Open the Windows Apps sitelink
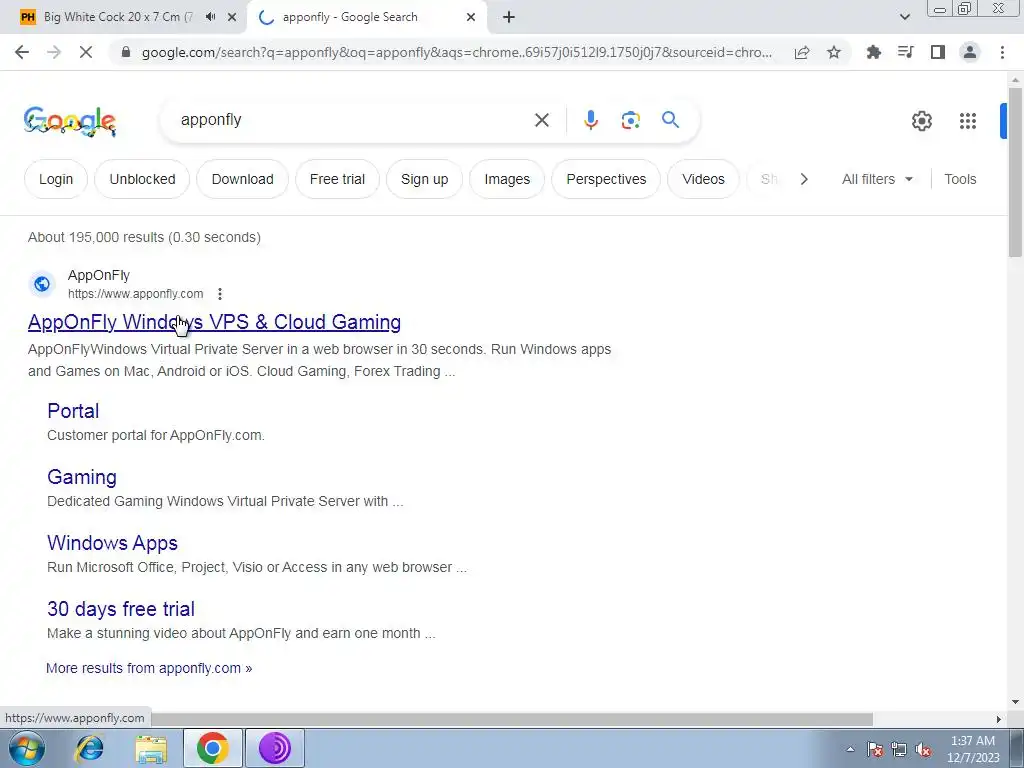The width and height of the screenshot is (1024, 768). [112, 543]
